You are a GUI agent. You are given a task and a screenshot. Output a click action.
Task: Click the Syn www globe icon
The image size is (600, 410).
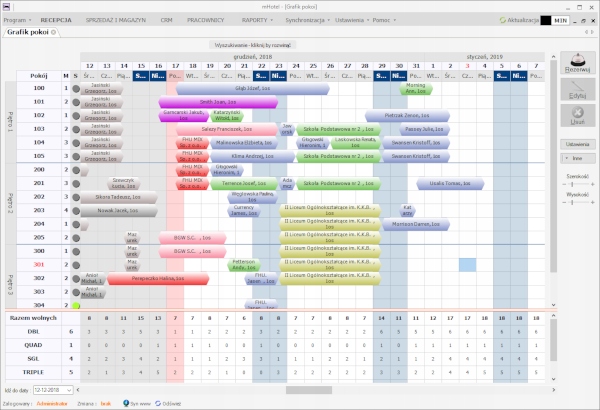(x=126, y=403)
